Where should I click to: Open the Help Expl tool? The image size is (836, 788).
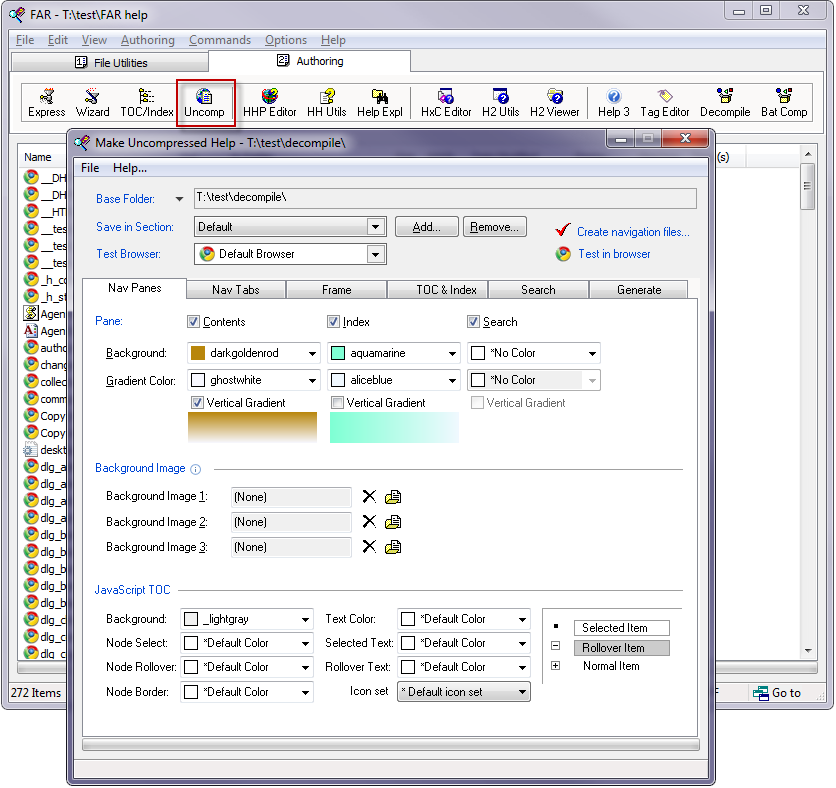point(379,103)
